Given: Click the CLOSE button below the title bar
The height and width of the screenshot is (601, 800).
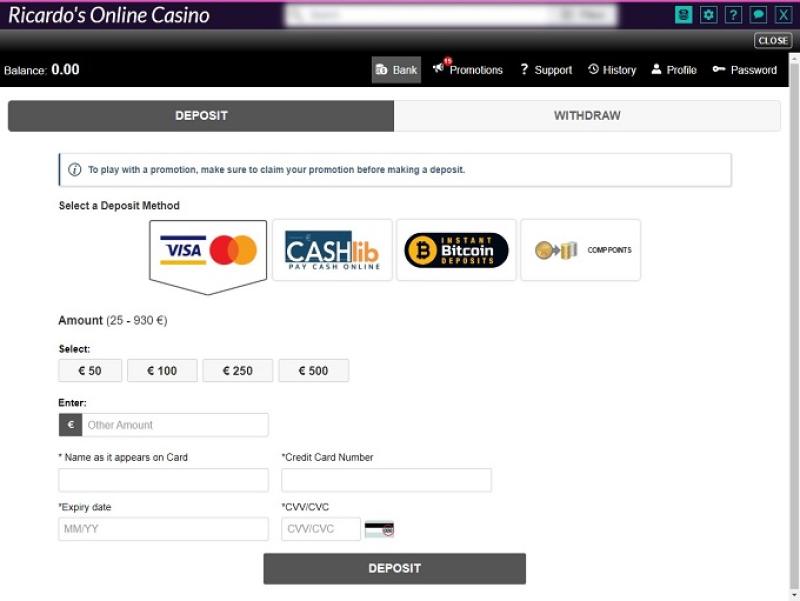Looking at the screenshot, I should coord(773,40).
